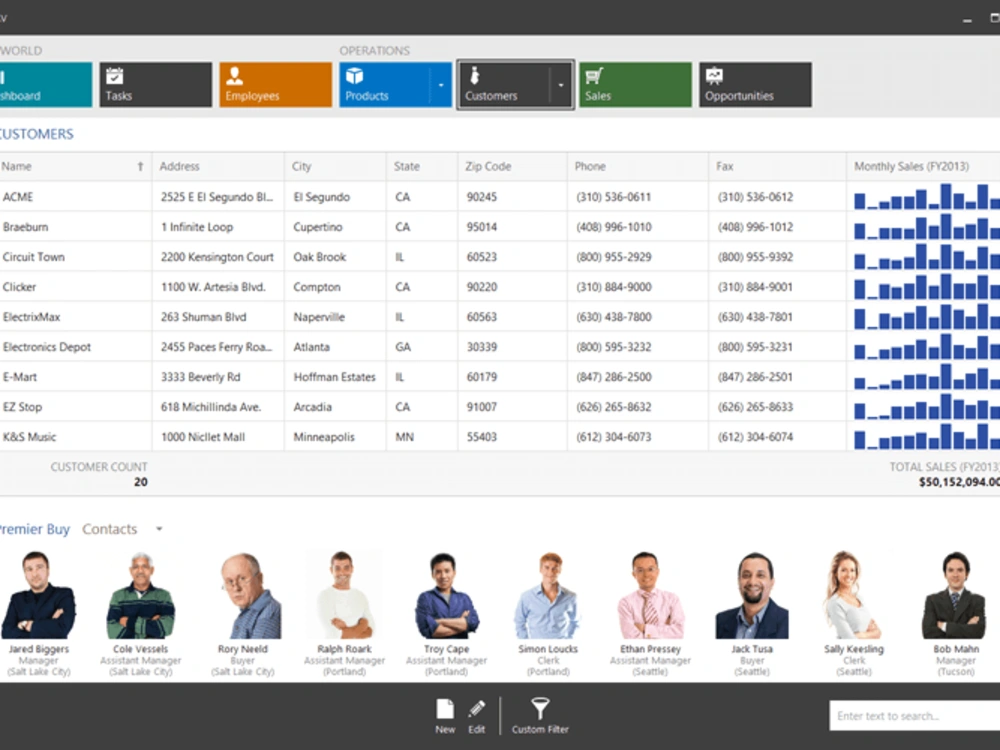
Task: Click state GA cell
Action: point(422,347)
